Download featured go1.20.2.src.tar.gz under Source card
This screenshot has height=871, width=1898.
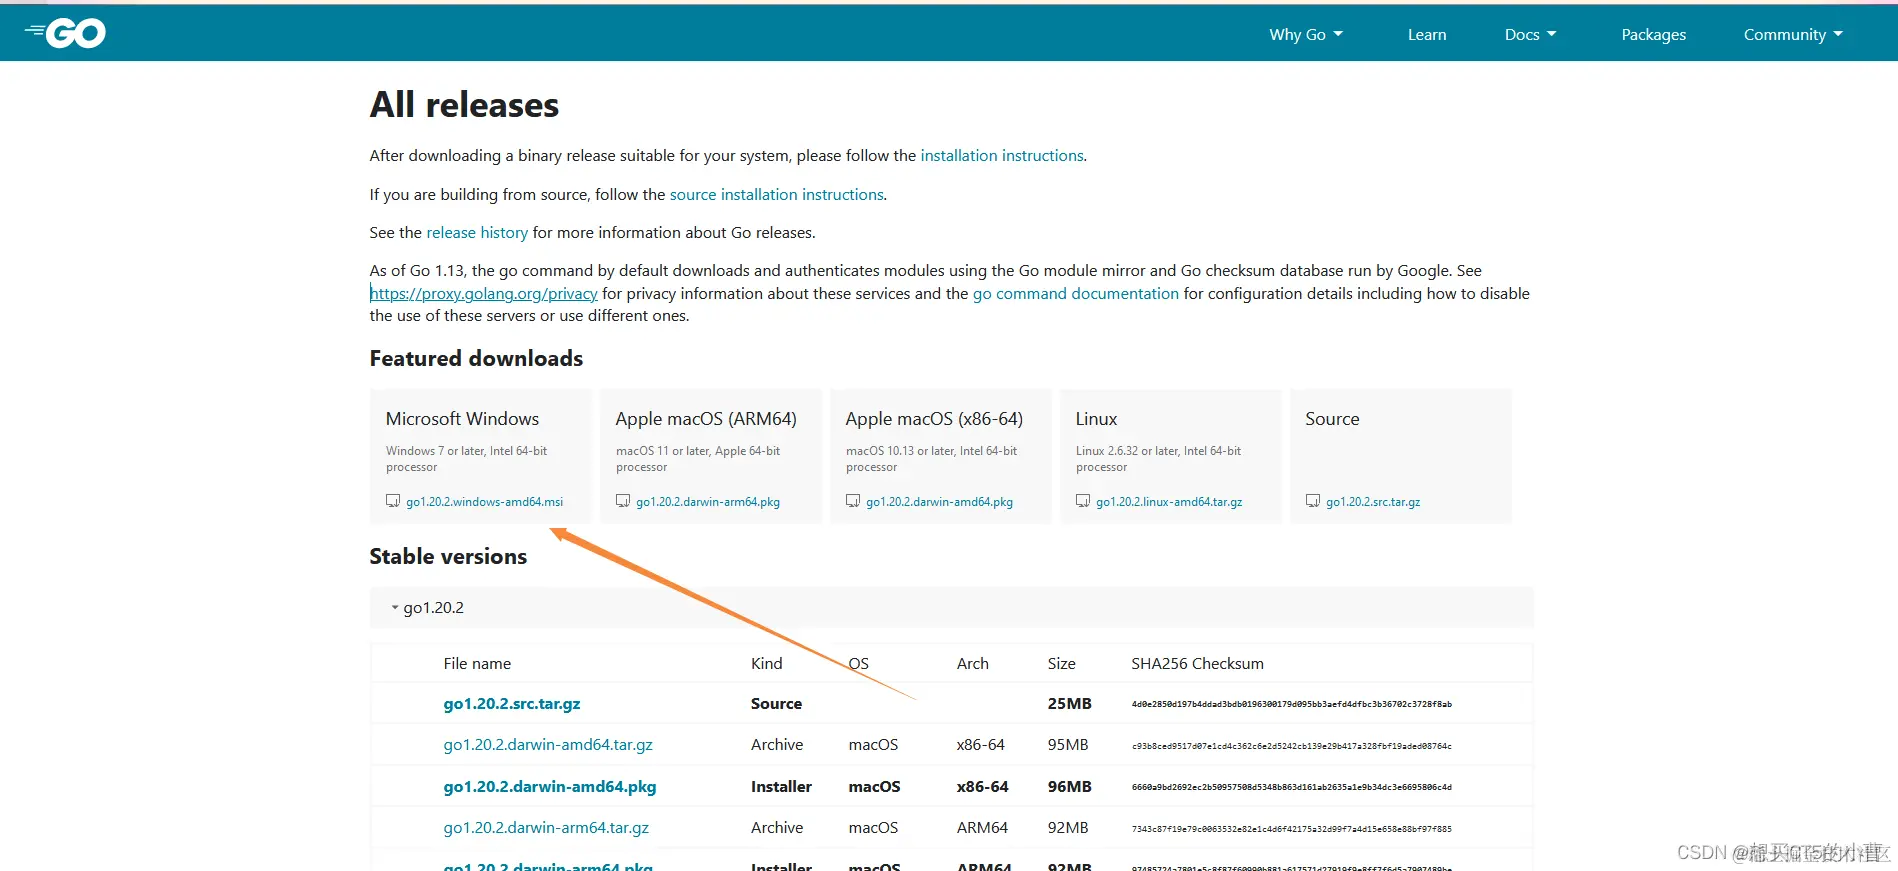[x=1373, y=502]
